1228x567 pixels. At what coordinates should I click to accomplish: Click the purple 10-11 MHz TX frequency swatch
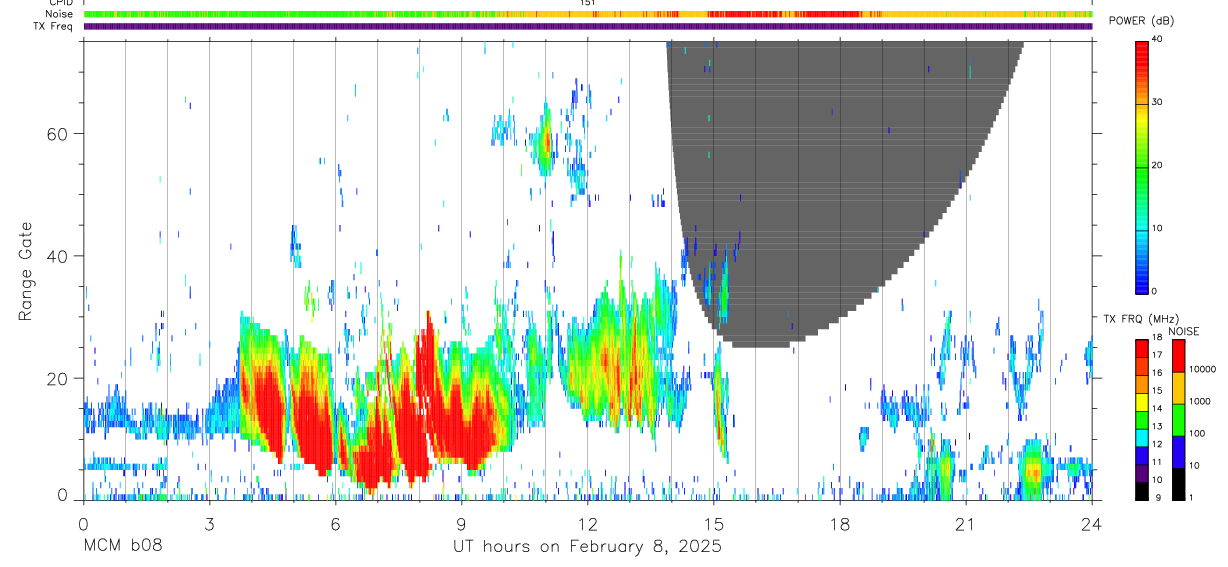click(x=1142, y=473)
